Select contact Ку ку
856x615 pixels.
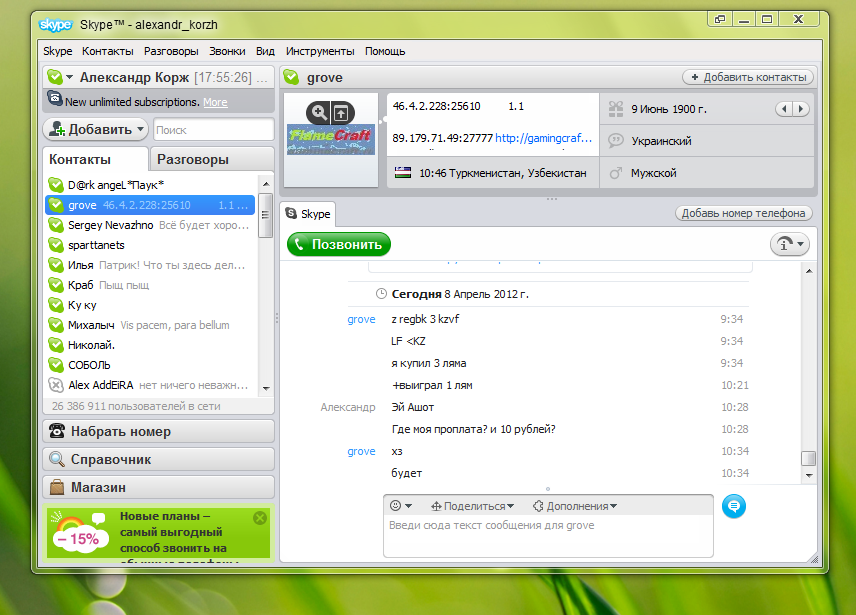pyautogui.click(x=150, y=305)
